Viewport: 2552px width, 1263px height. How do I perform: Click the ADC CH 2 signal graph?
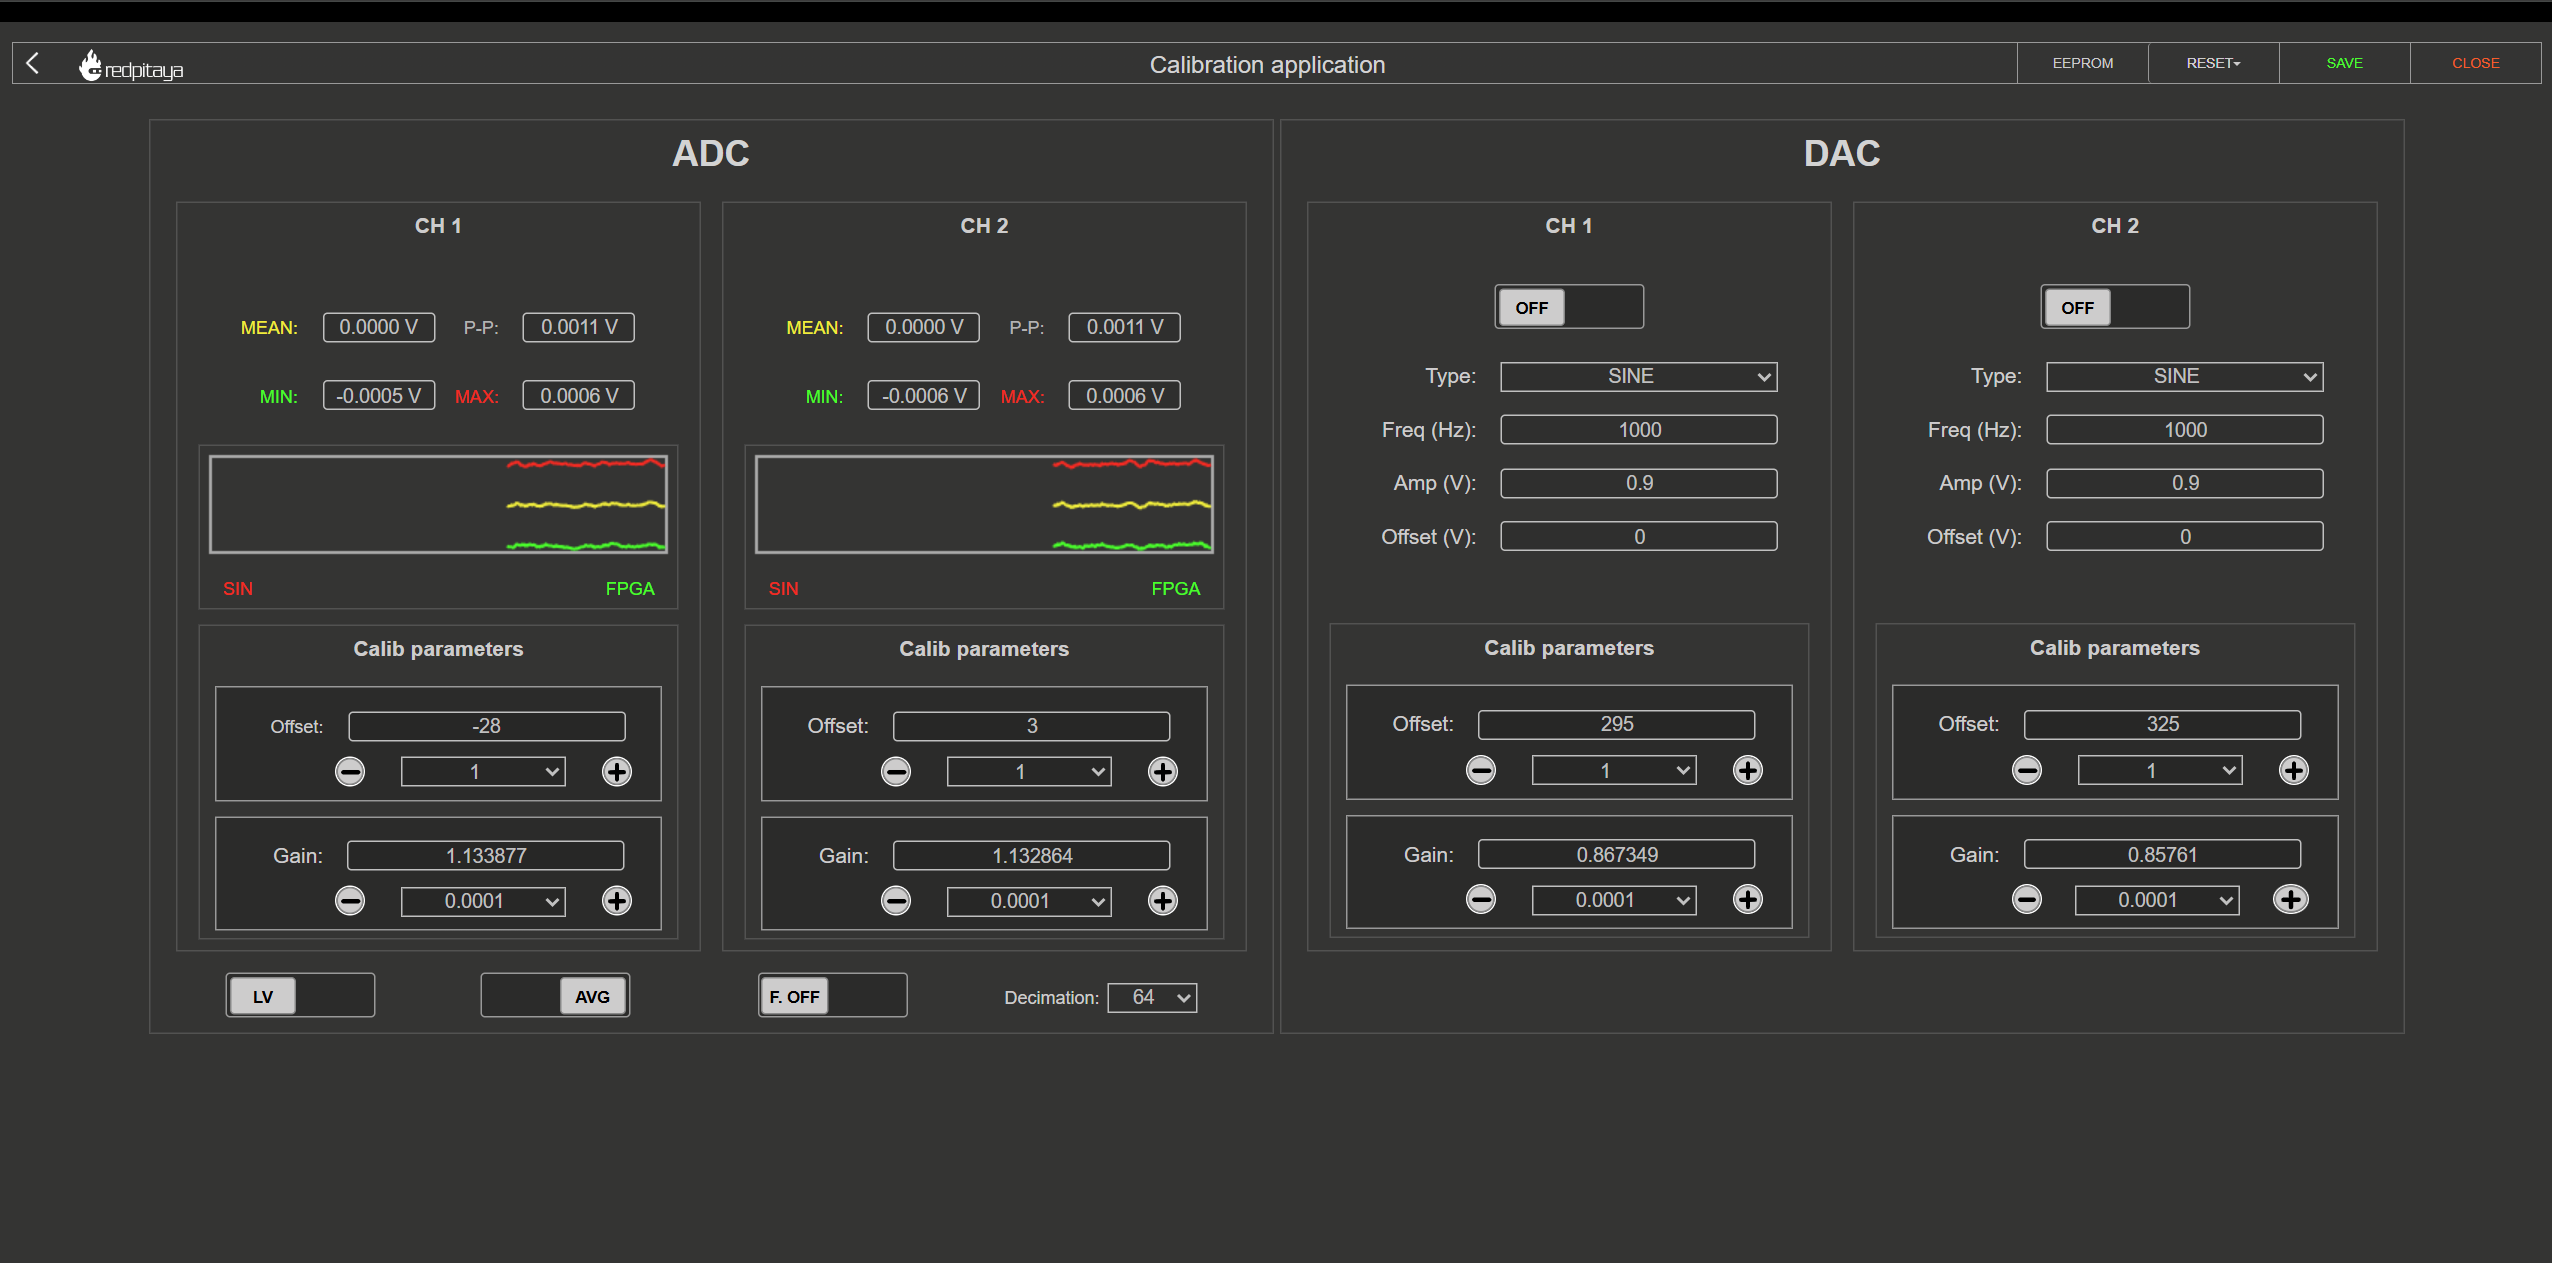[x=984, y=504]
